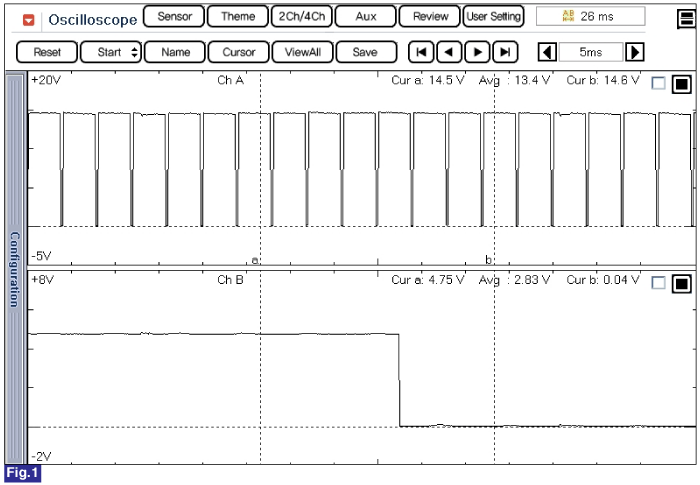This screenshot has width=700, height=485.
Task: Open the red dropdown icon beside Oscilloscope
Action: 29,20
